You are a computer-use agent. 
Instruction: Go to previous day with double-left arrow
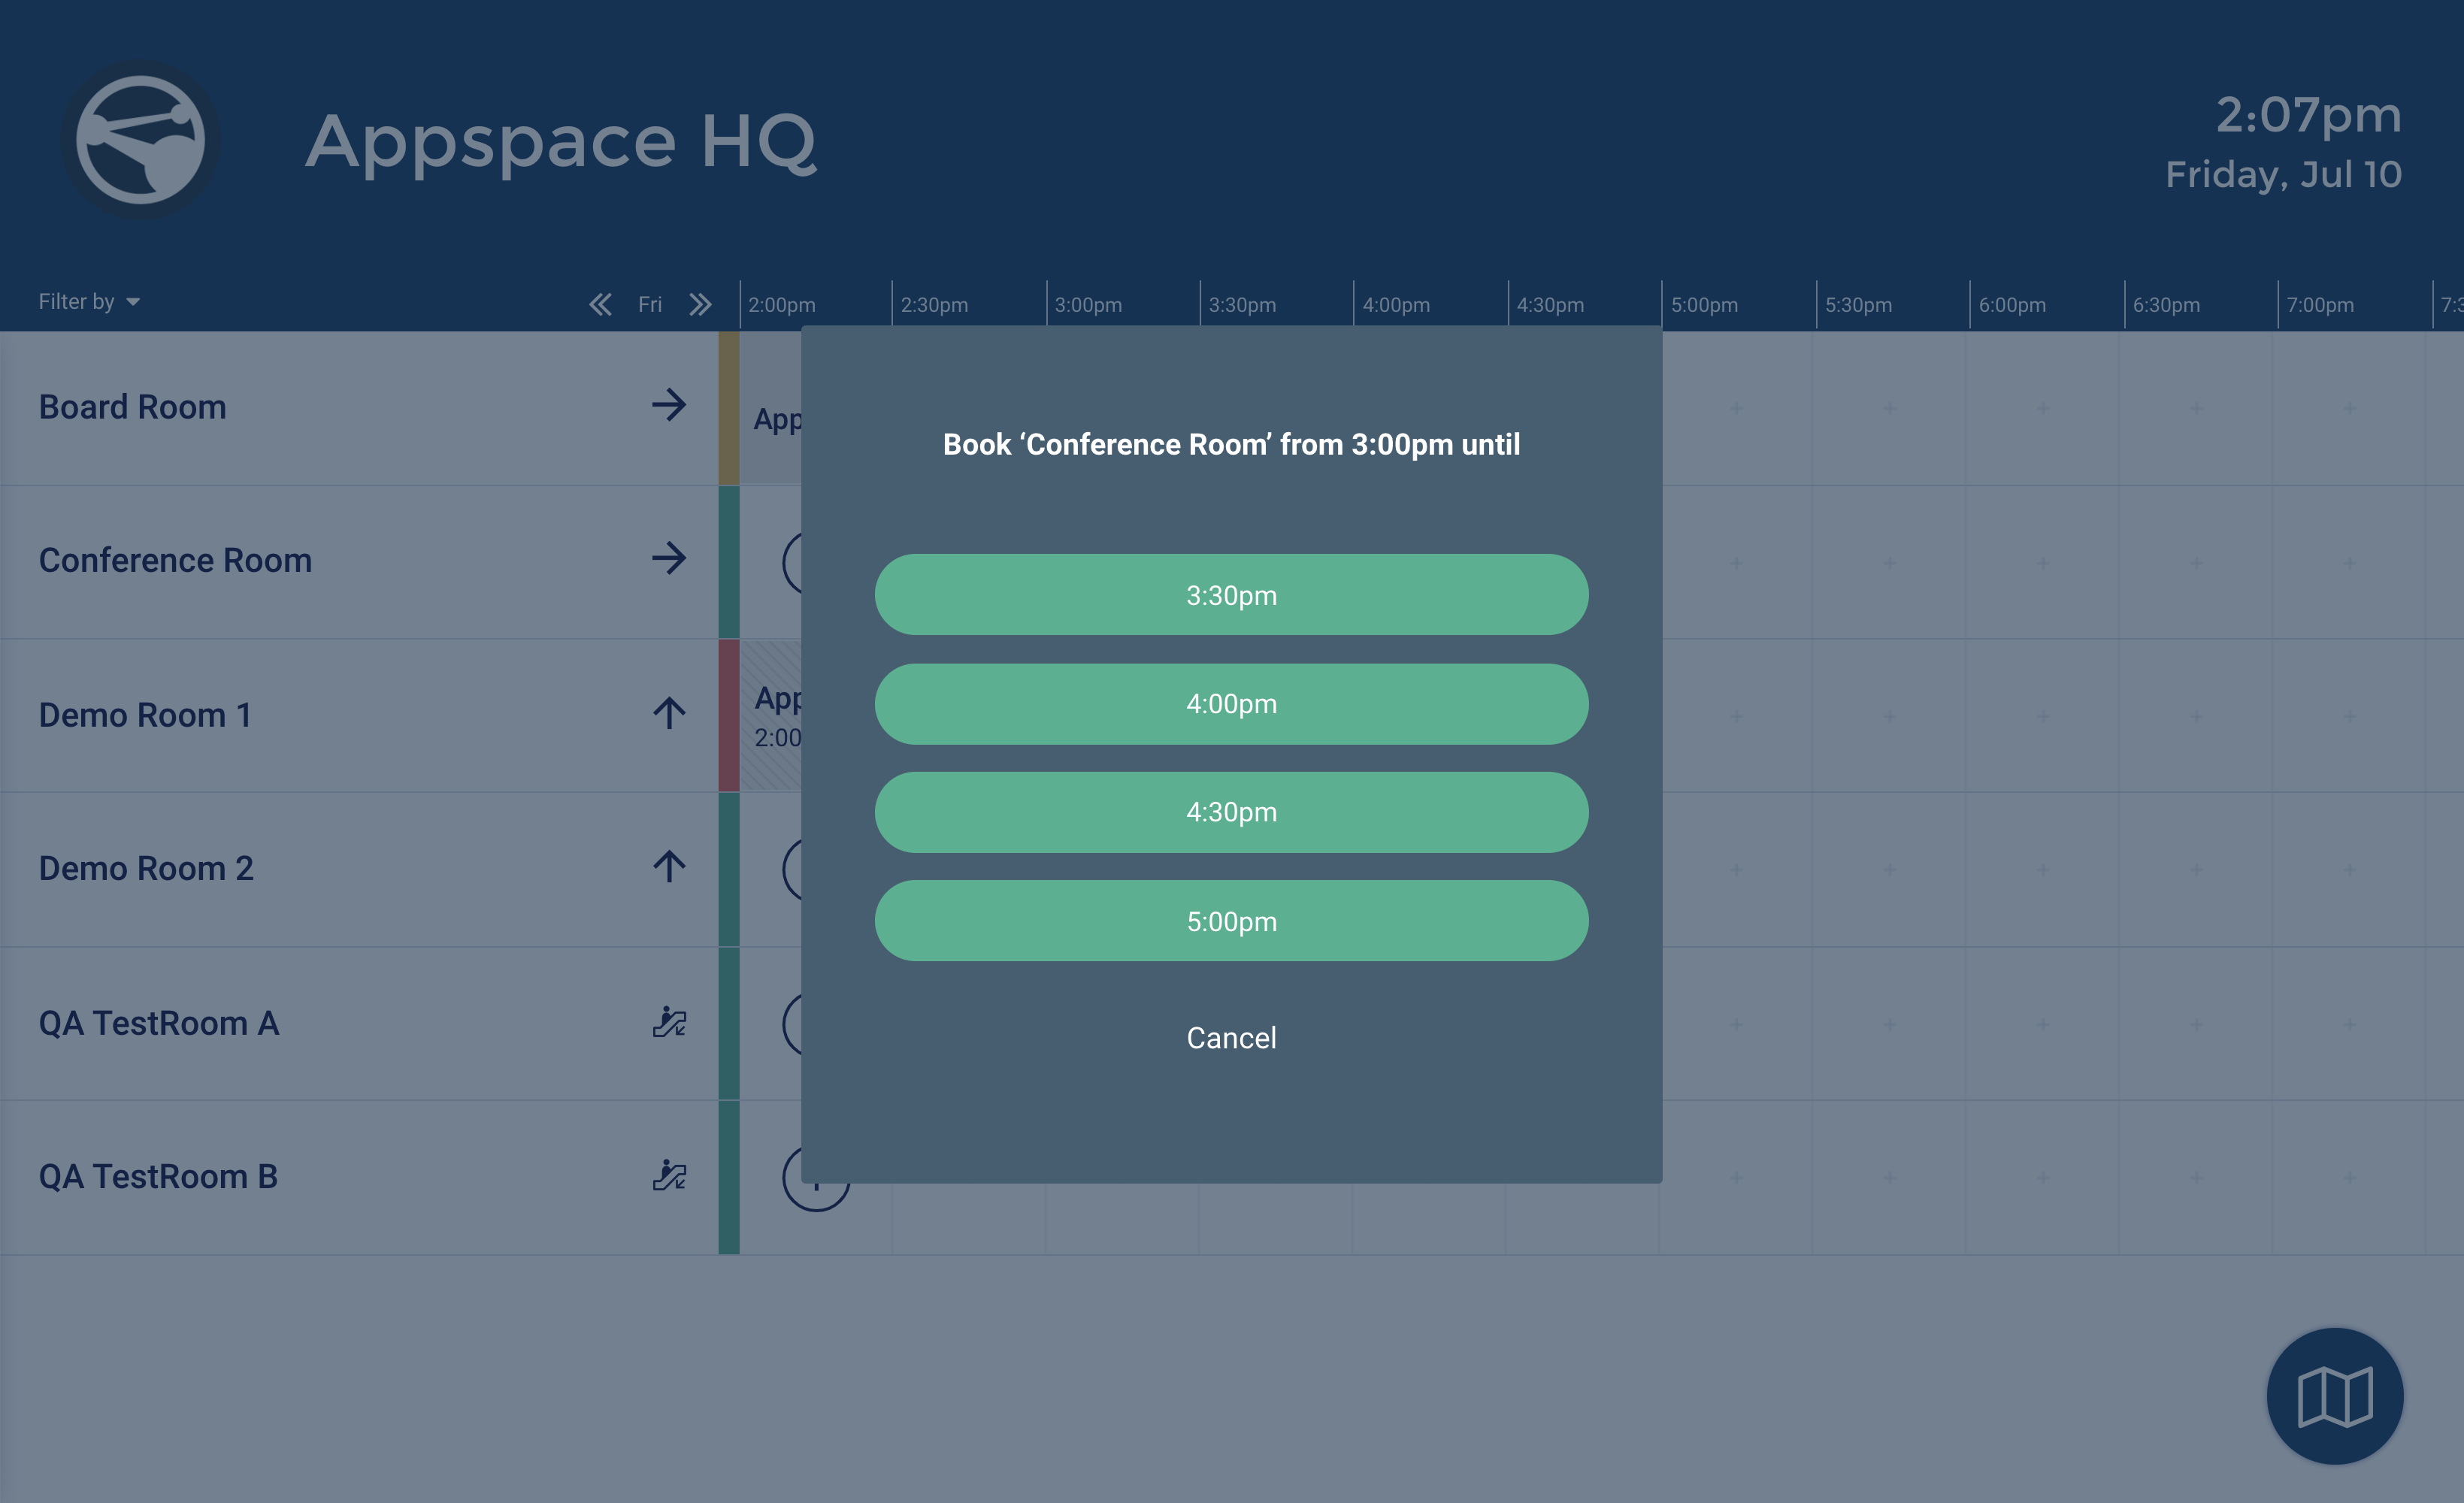[600, 304]
